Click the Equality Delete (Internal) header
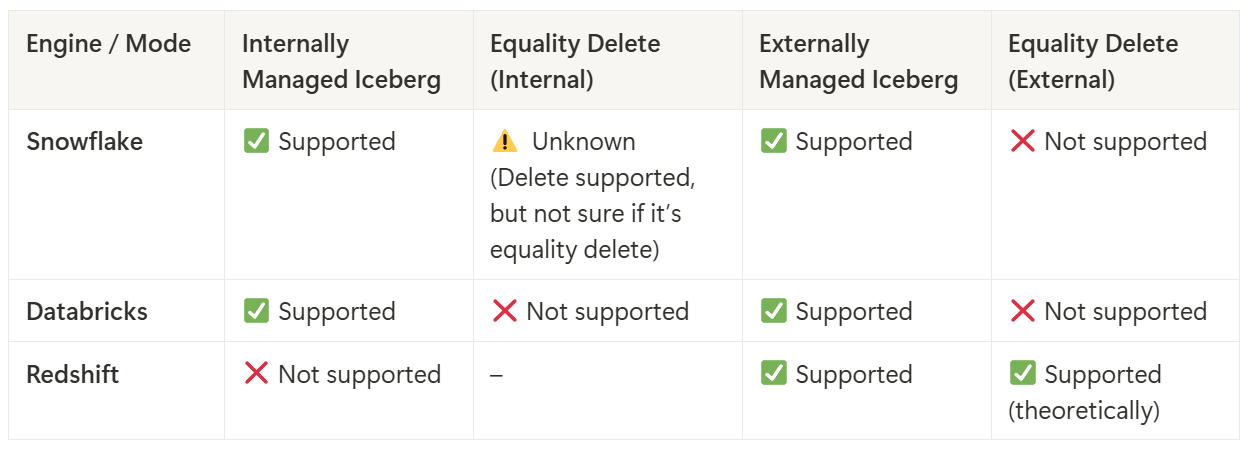The image size is (1251, 453). 575,61
